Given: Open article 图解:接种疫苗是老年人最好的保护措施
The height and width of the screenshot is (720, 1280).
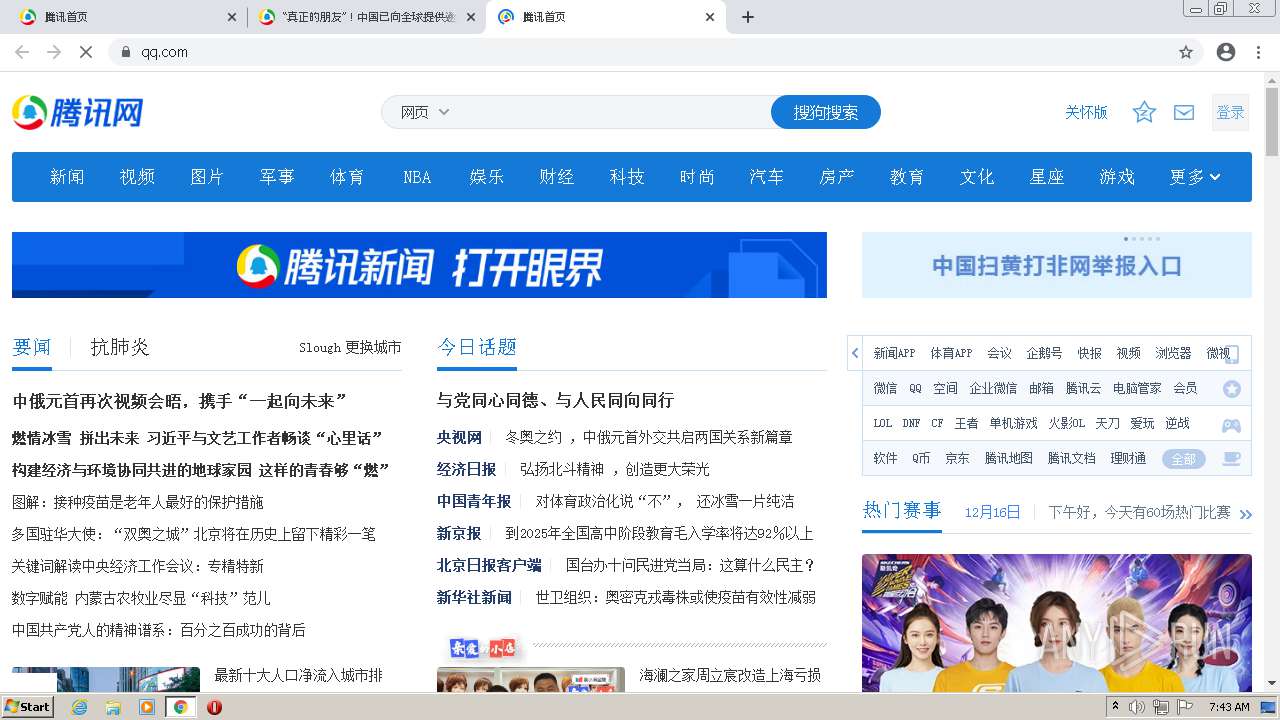Looking at the screenshot, I should (x=138, y=502).
